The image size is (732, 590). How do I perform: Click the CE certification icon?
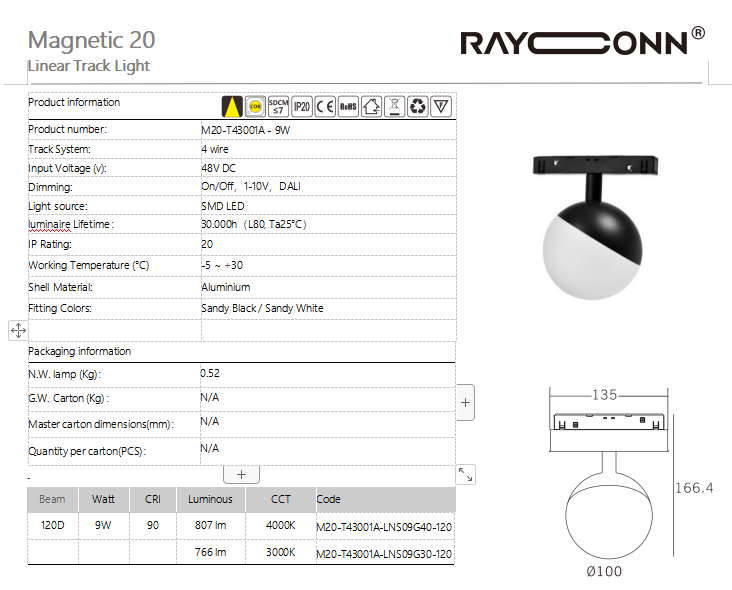coord(325,106)
